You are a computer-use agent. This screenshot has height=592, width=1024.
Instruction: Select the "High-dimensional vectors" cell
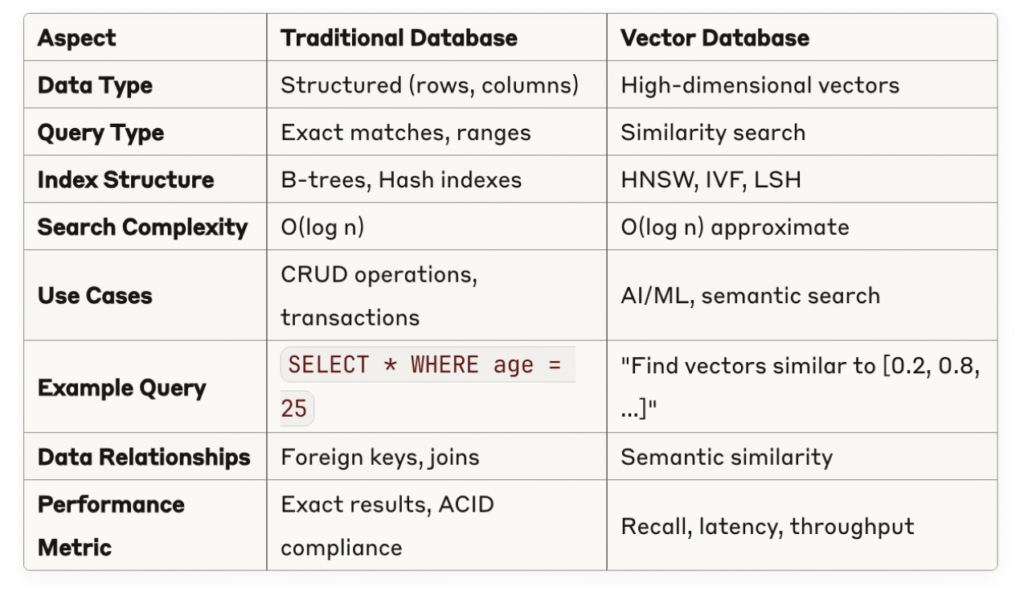coord(759,85)
